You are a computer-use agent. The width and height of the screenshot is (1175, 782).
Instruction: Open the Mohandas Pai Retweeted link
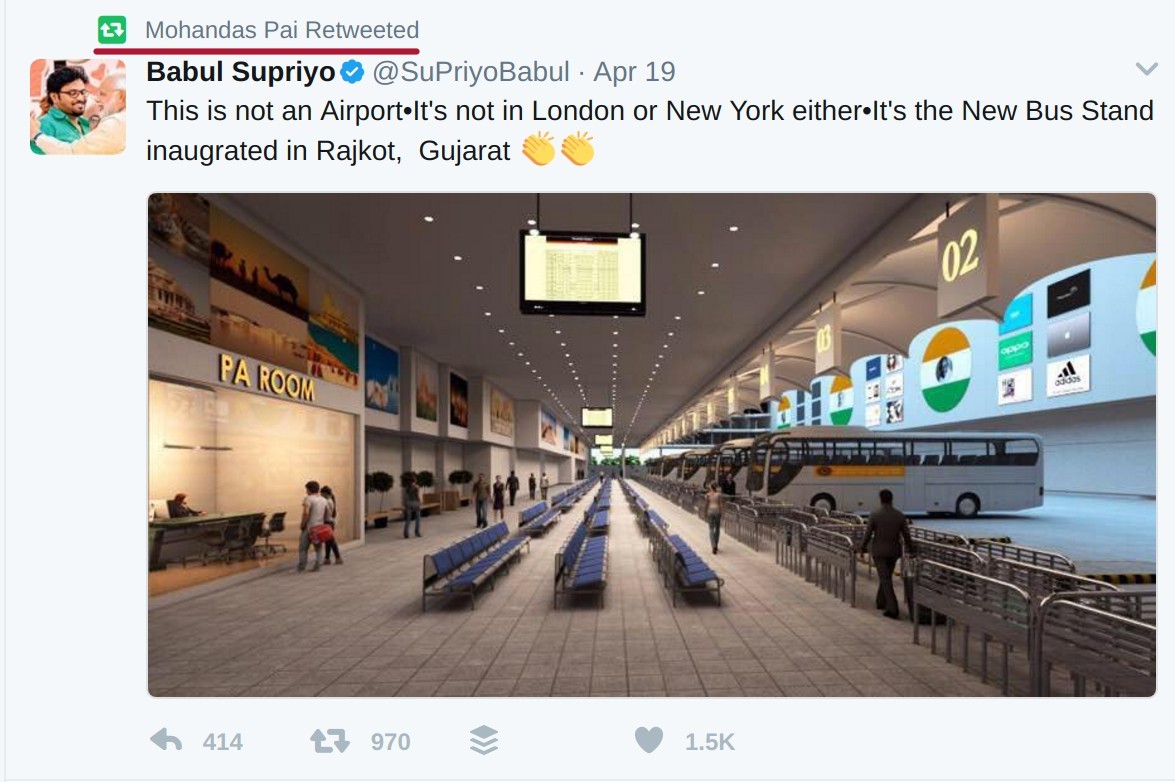pos(281,30)
